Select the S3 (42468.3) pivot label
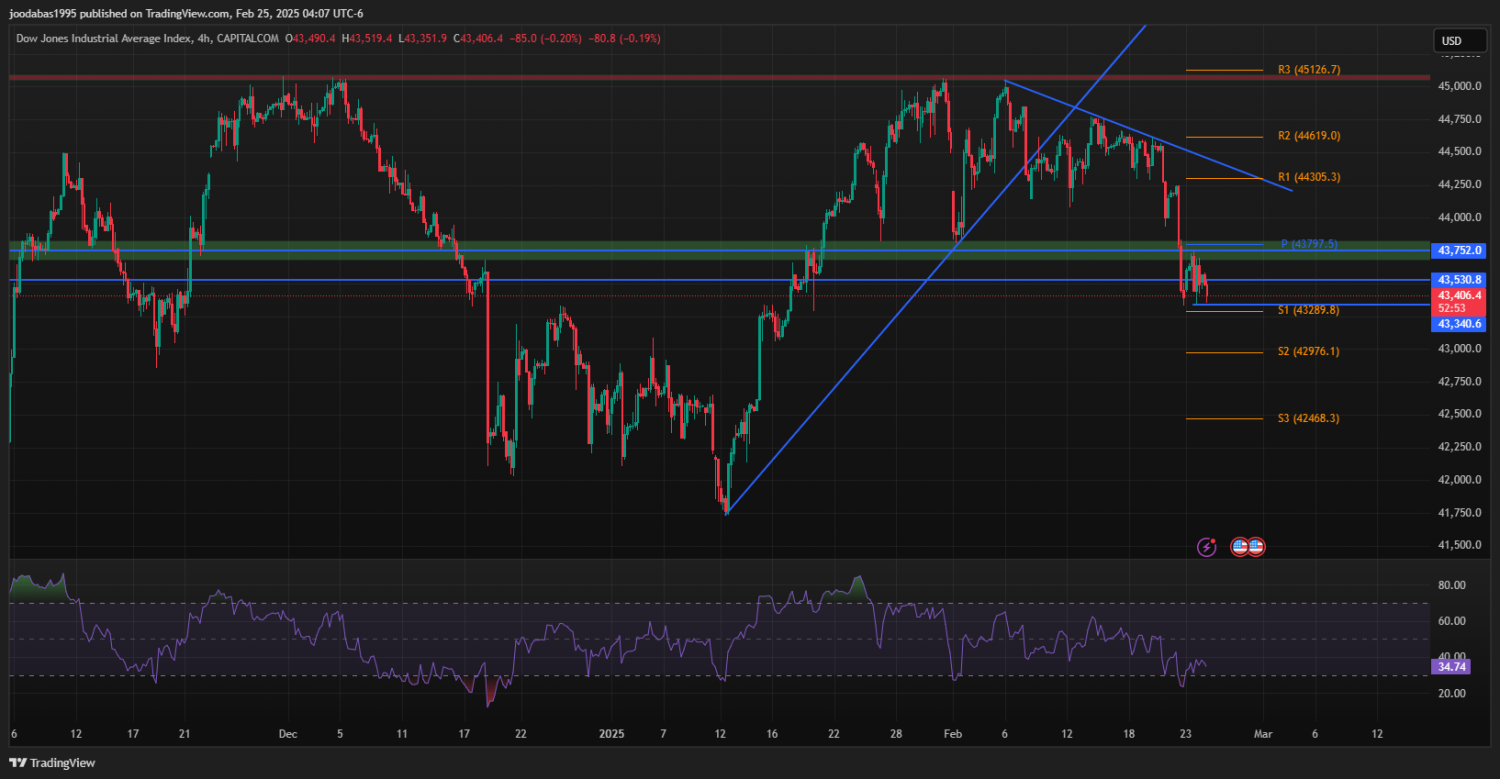 (x=1309, y=418)
